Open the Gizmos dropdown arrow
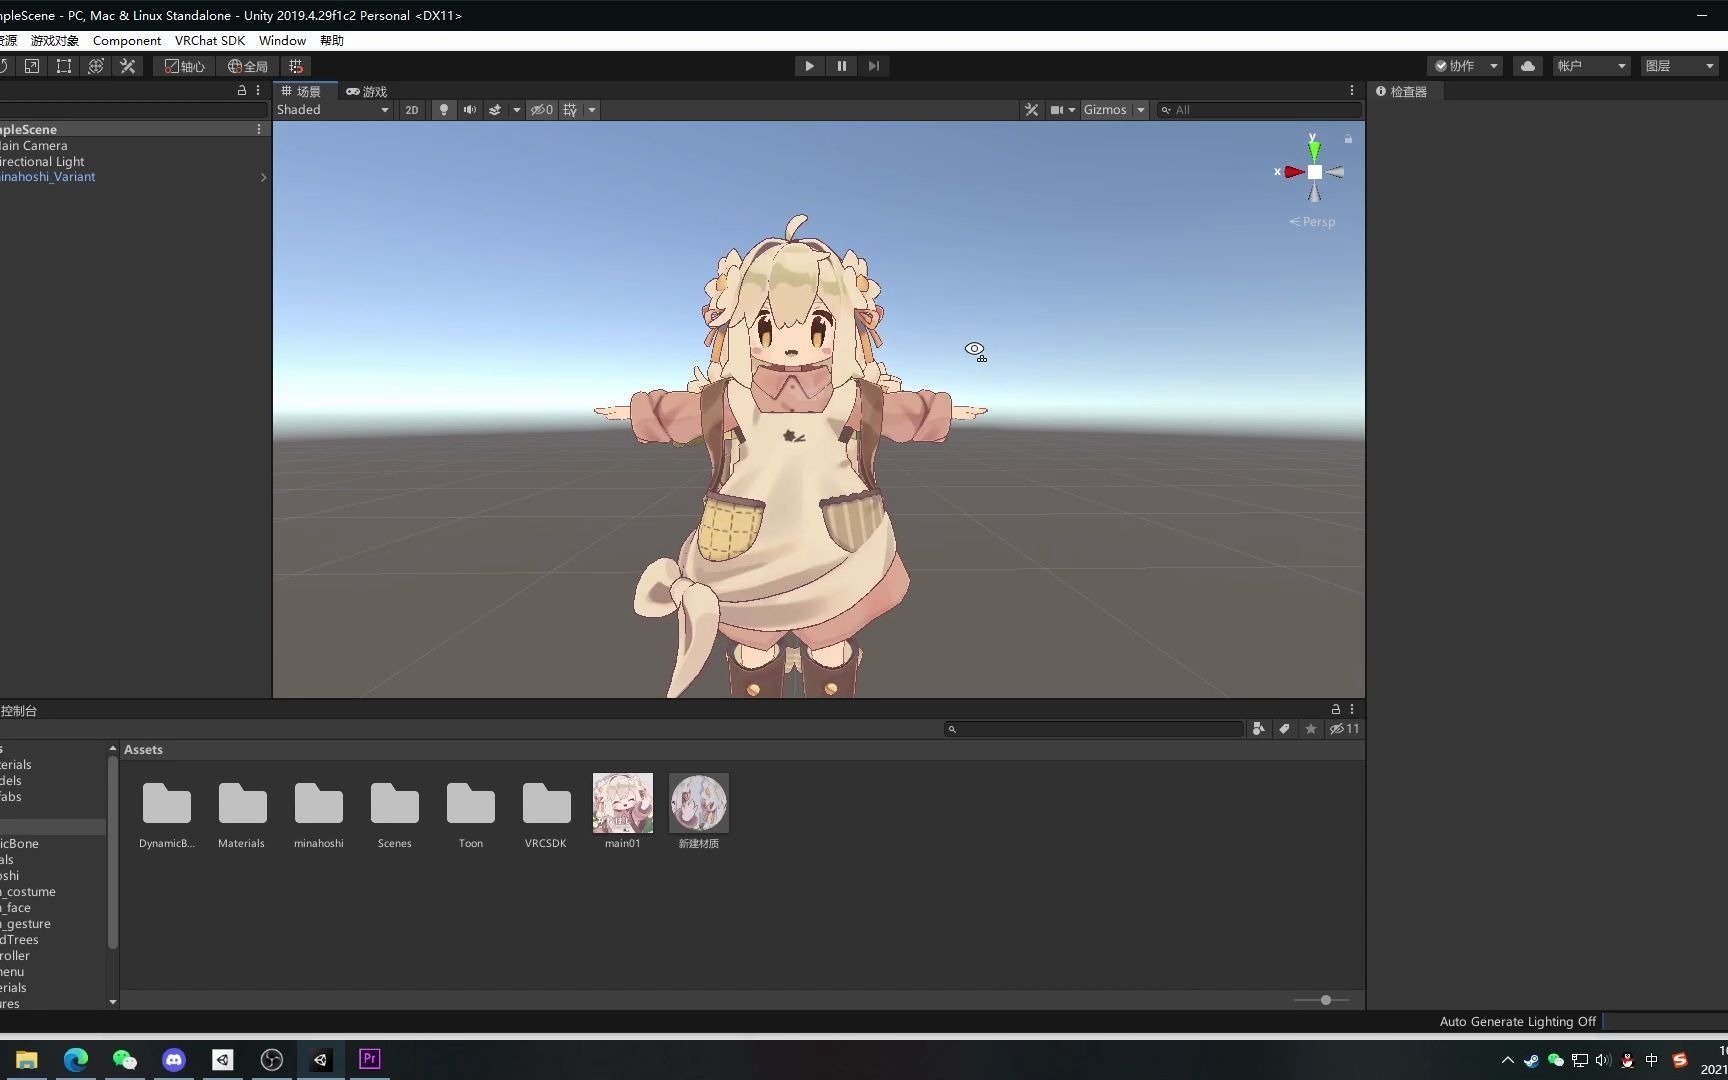Image resolution: width=1728 pixels, height=1080 pixels. tap(1140, 110)
